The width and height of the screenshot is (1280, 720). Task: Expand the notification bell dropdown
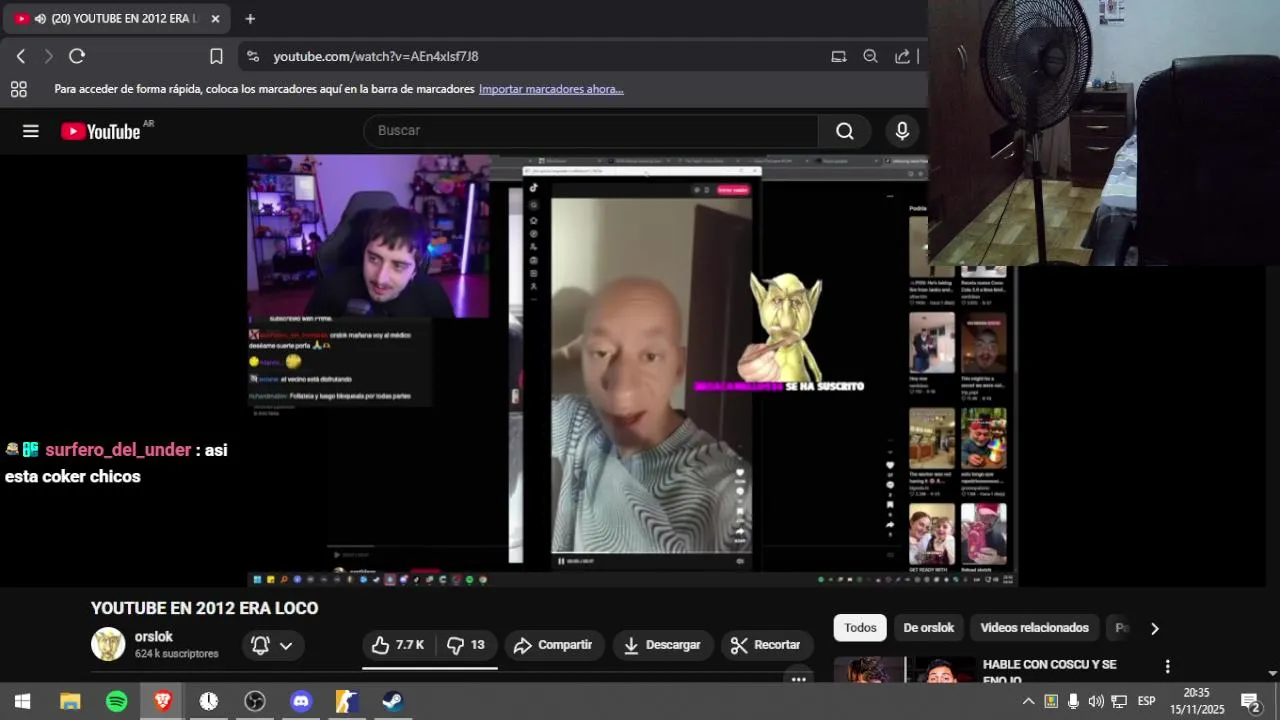(x=272, y=645)
